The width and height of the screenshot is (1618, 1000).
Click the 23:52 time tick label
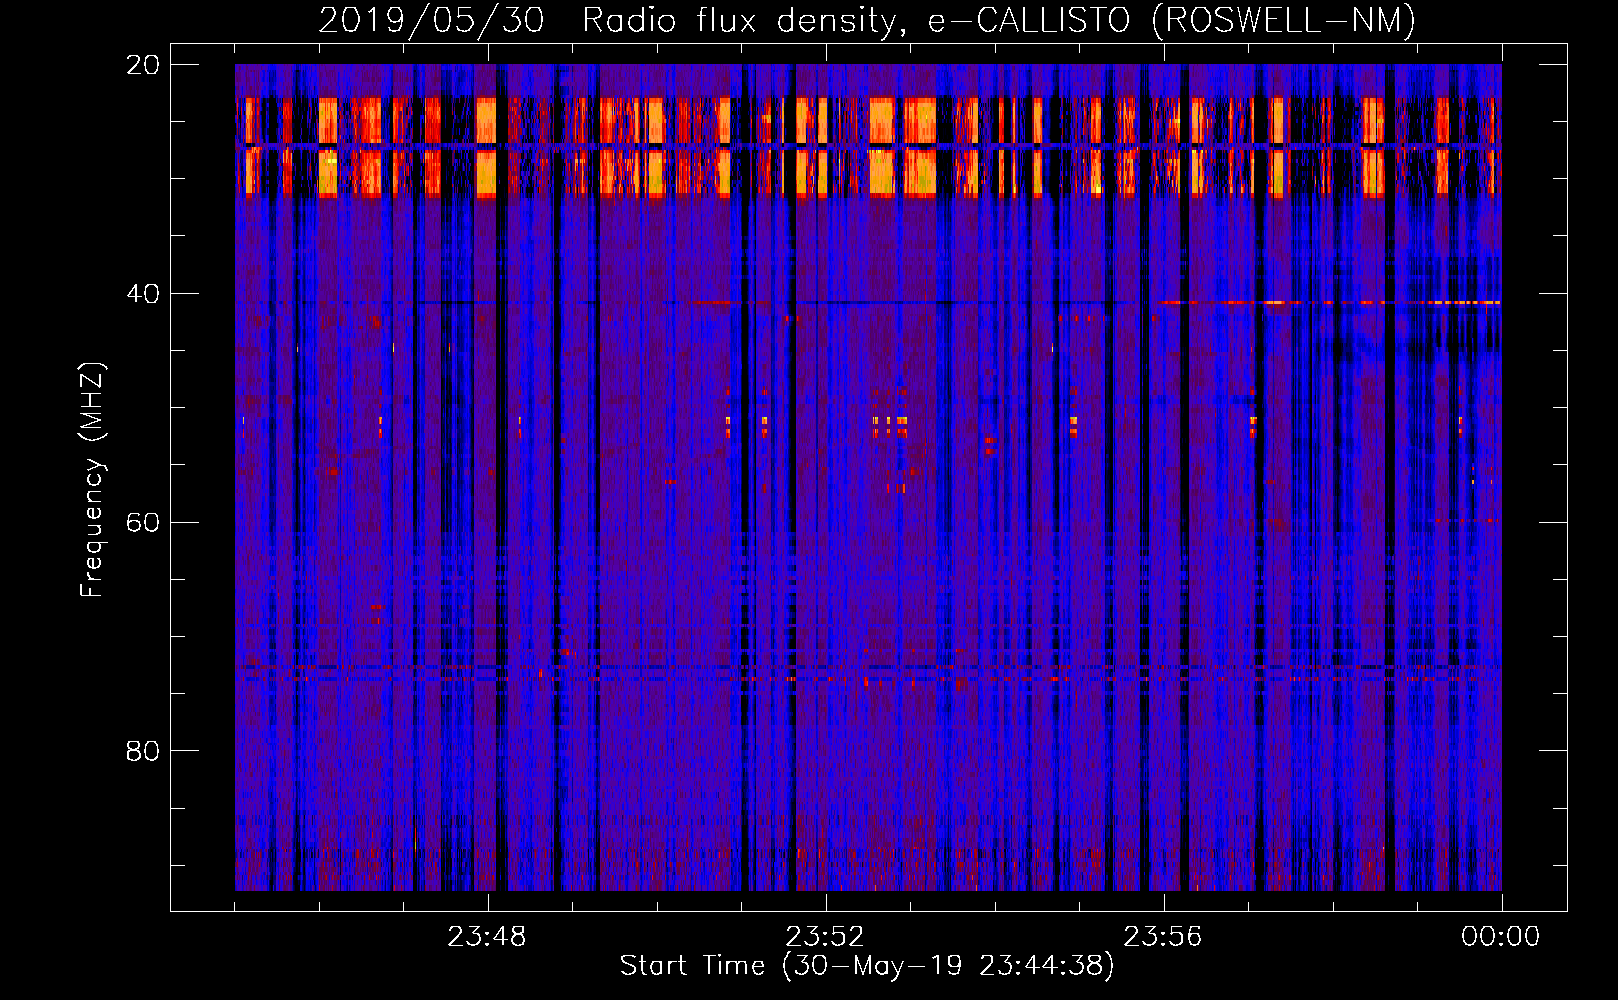coord(825,937)
